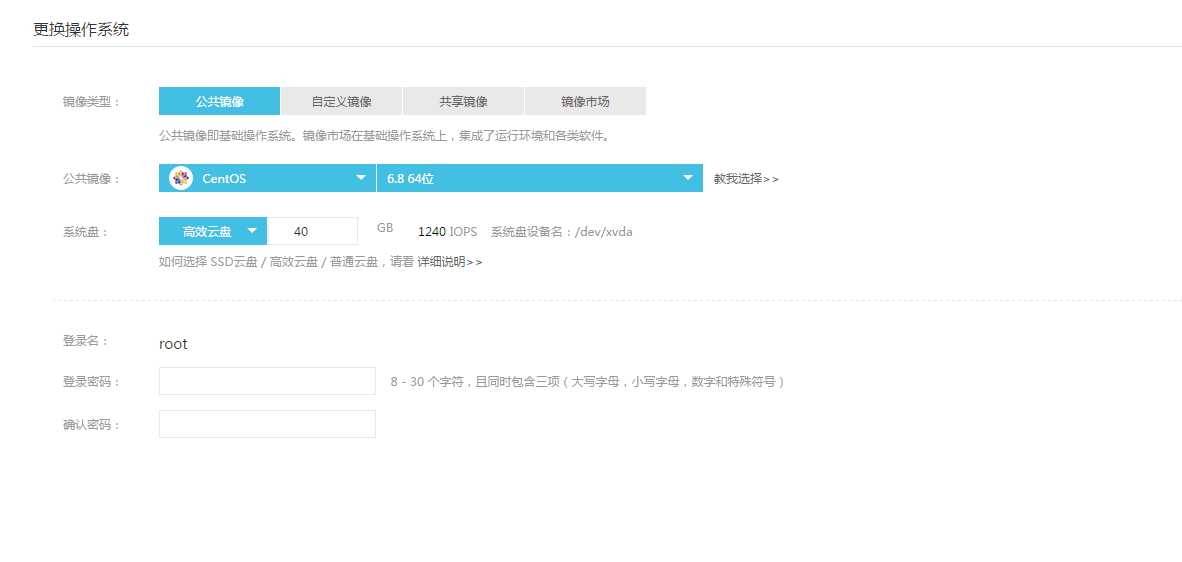The height and width of the screenshot is (562, 1182).
Task: Open the 教我选择>> help link
Action: (x=746, y=179)
